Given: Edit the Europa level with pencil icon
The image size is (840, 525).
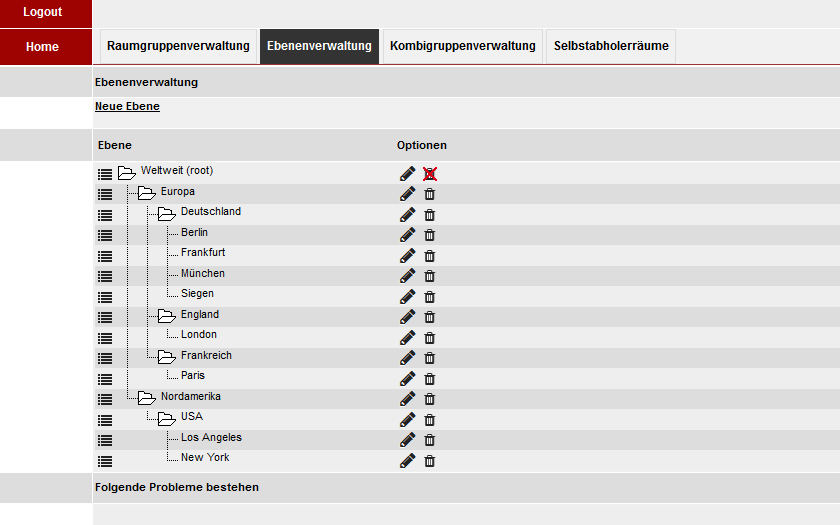Looking at the screenshot, I should click(x=407, y=194).
